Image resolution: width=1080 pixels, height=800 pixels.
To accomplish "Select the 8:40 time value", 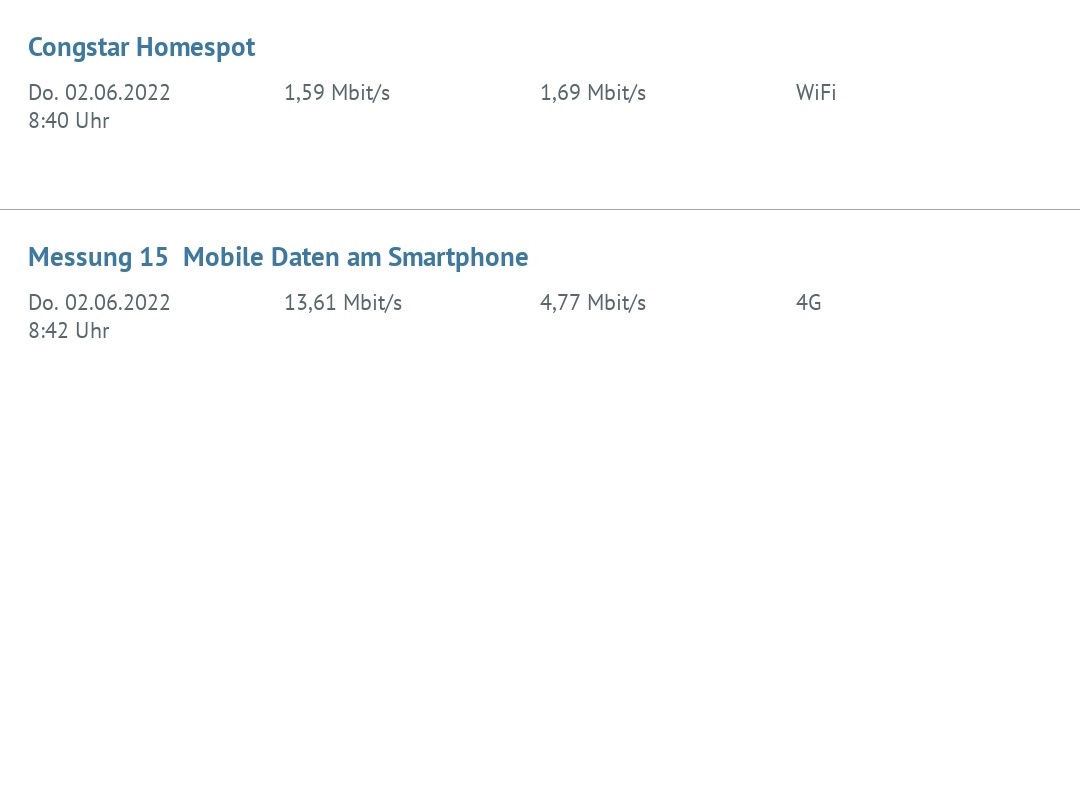I will pos(48,121).
